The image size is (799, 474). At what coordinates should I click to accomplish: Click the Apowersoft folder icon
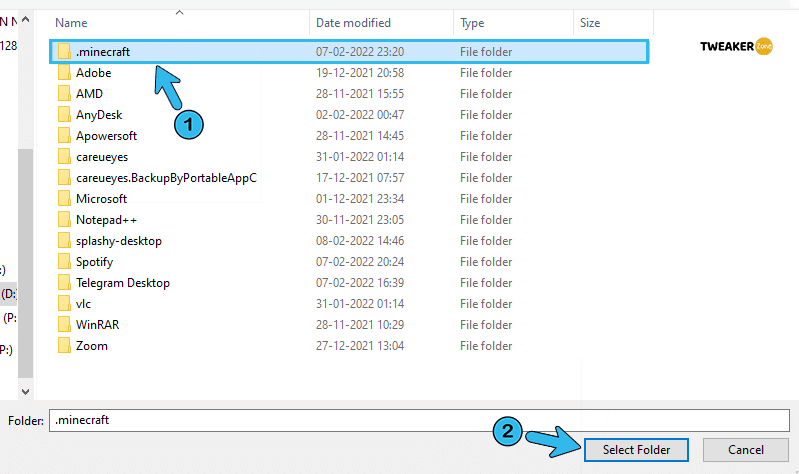(x=64, y=136)
